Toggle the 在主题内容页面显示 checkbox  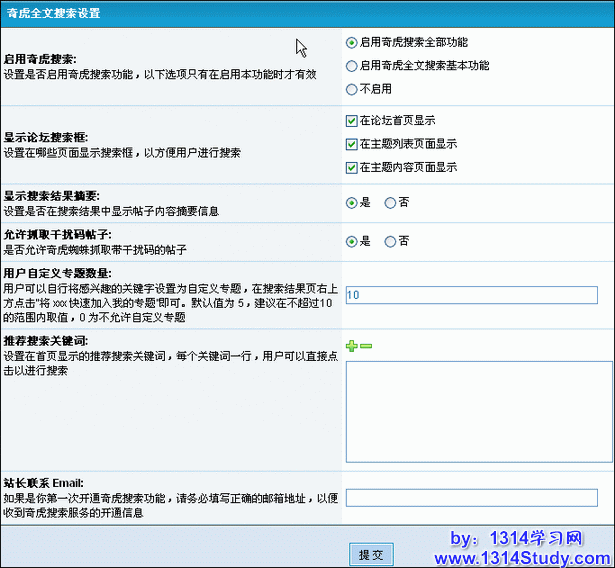click(x=351, y=167)
